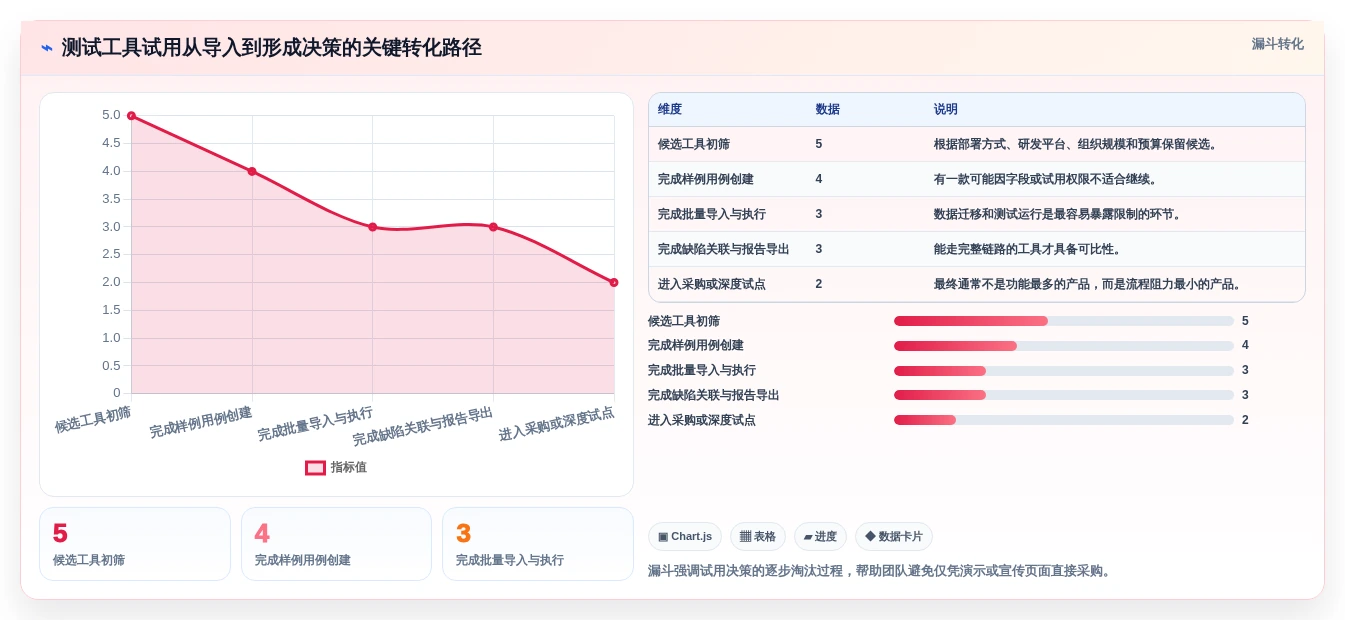Click the progress bar for 候选工具初筛
Viewport: 1345px width, 620px height.
coord(1064,321)
